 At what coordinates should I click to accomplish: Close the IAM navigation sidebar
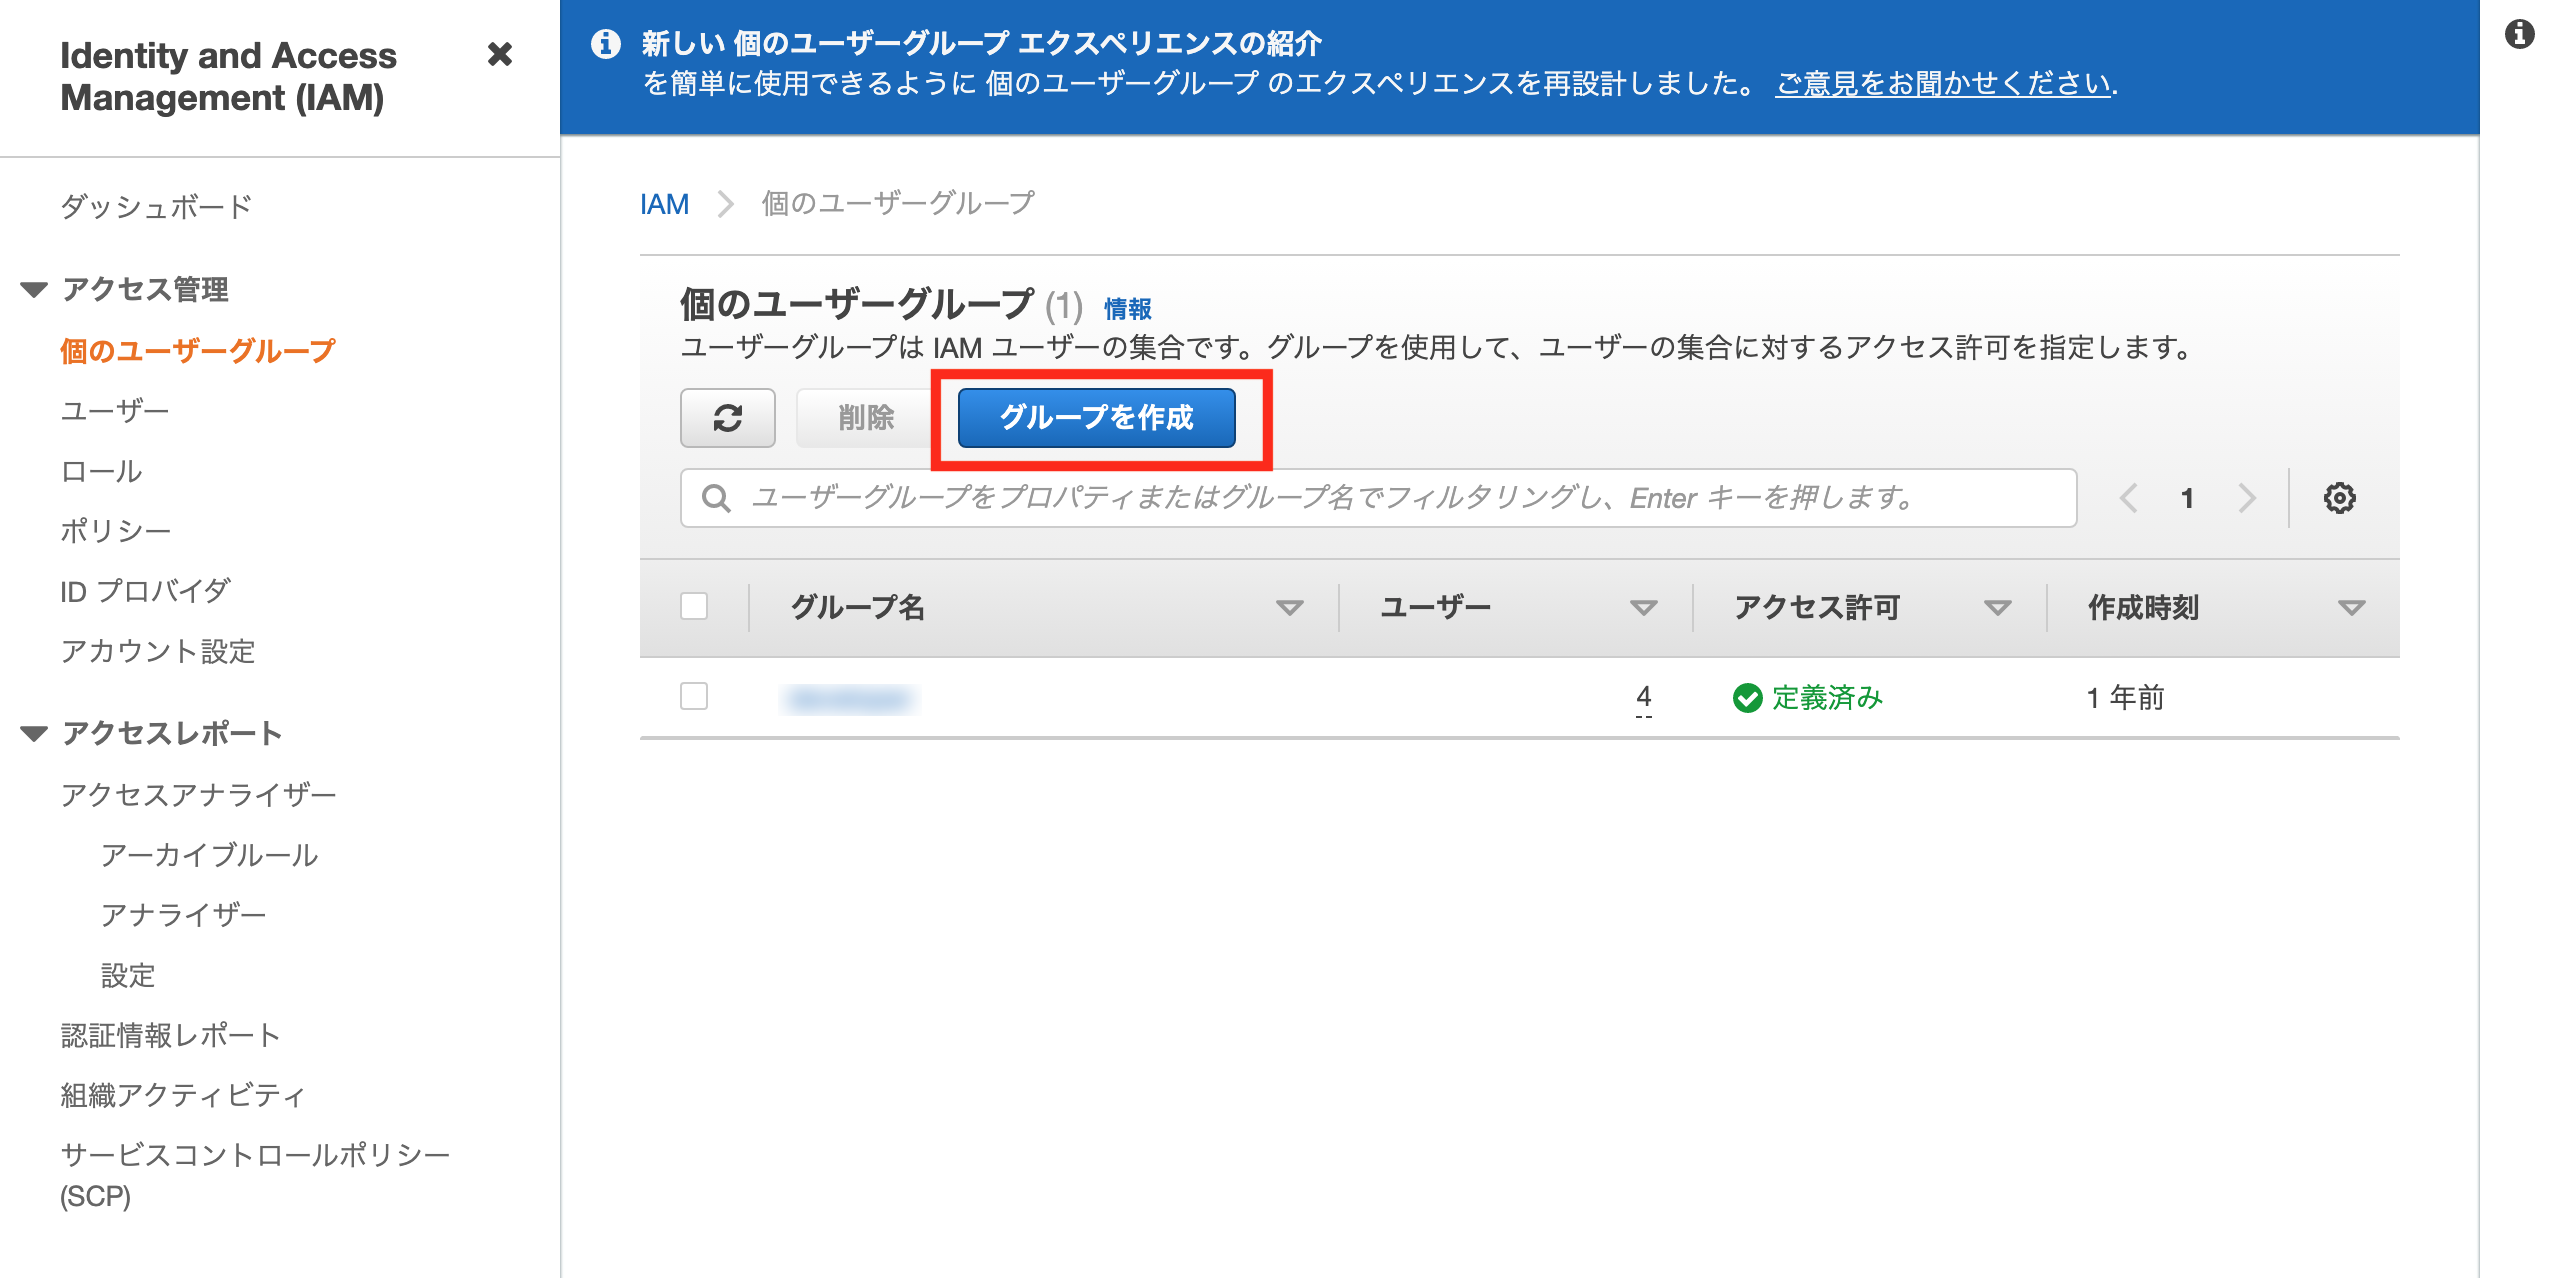click(x=498, y=55)
